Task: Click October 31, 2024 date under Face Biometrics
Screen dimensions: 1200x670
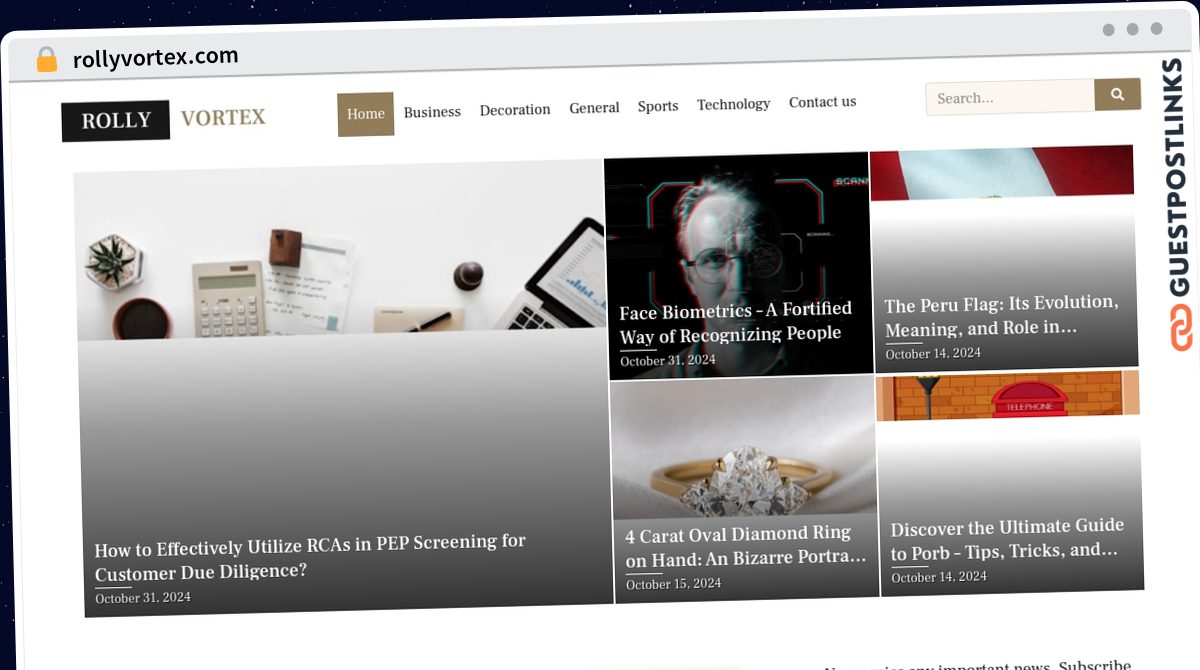Action: pyautogui.click(x=668, y=361)
